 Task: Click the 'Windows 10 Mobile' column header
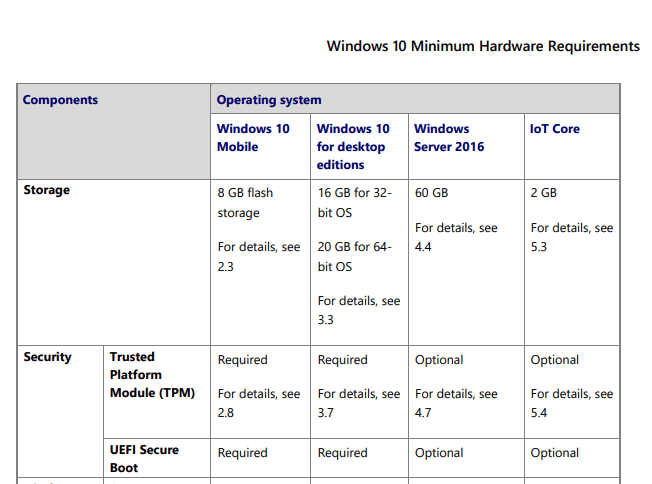253,138
